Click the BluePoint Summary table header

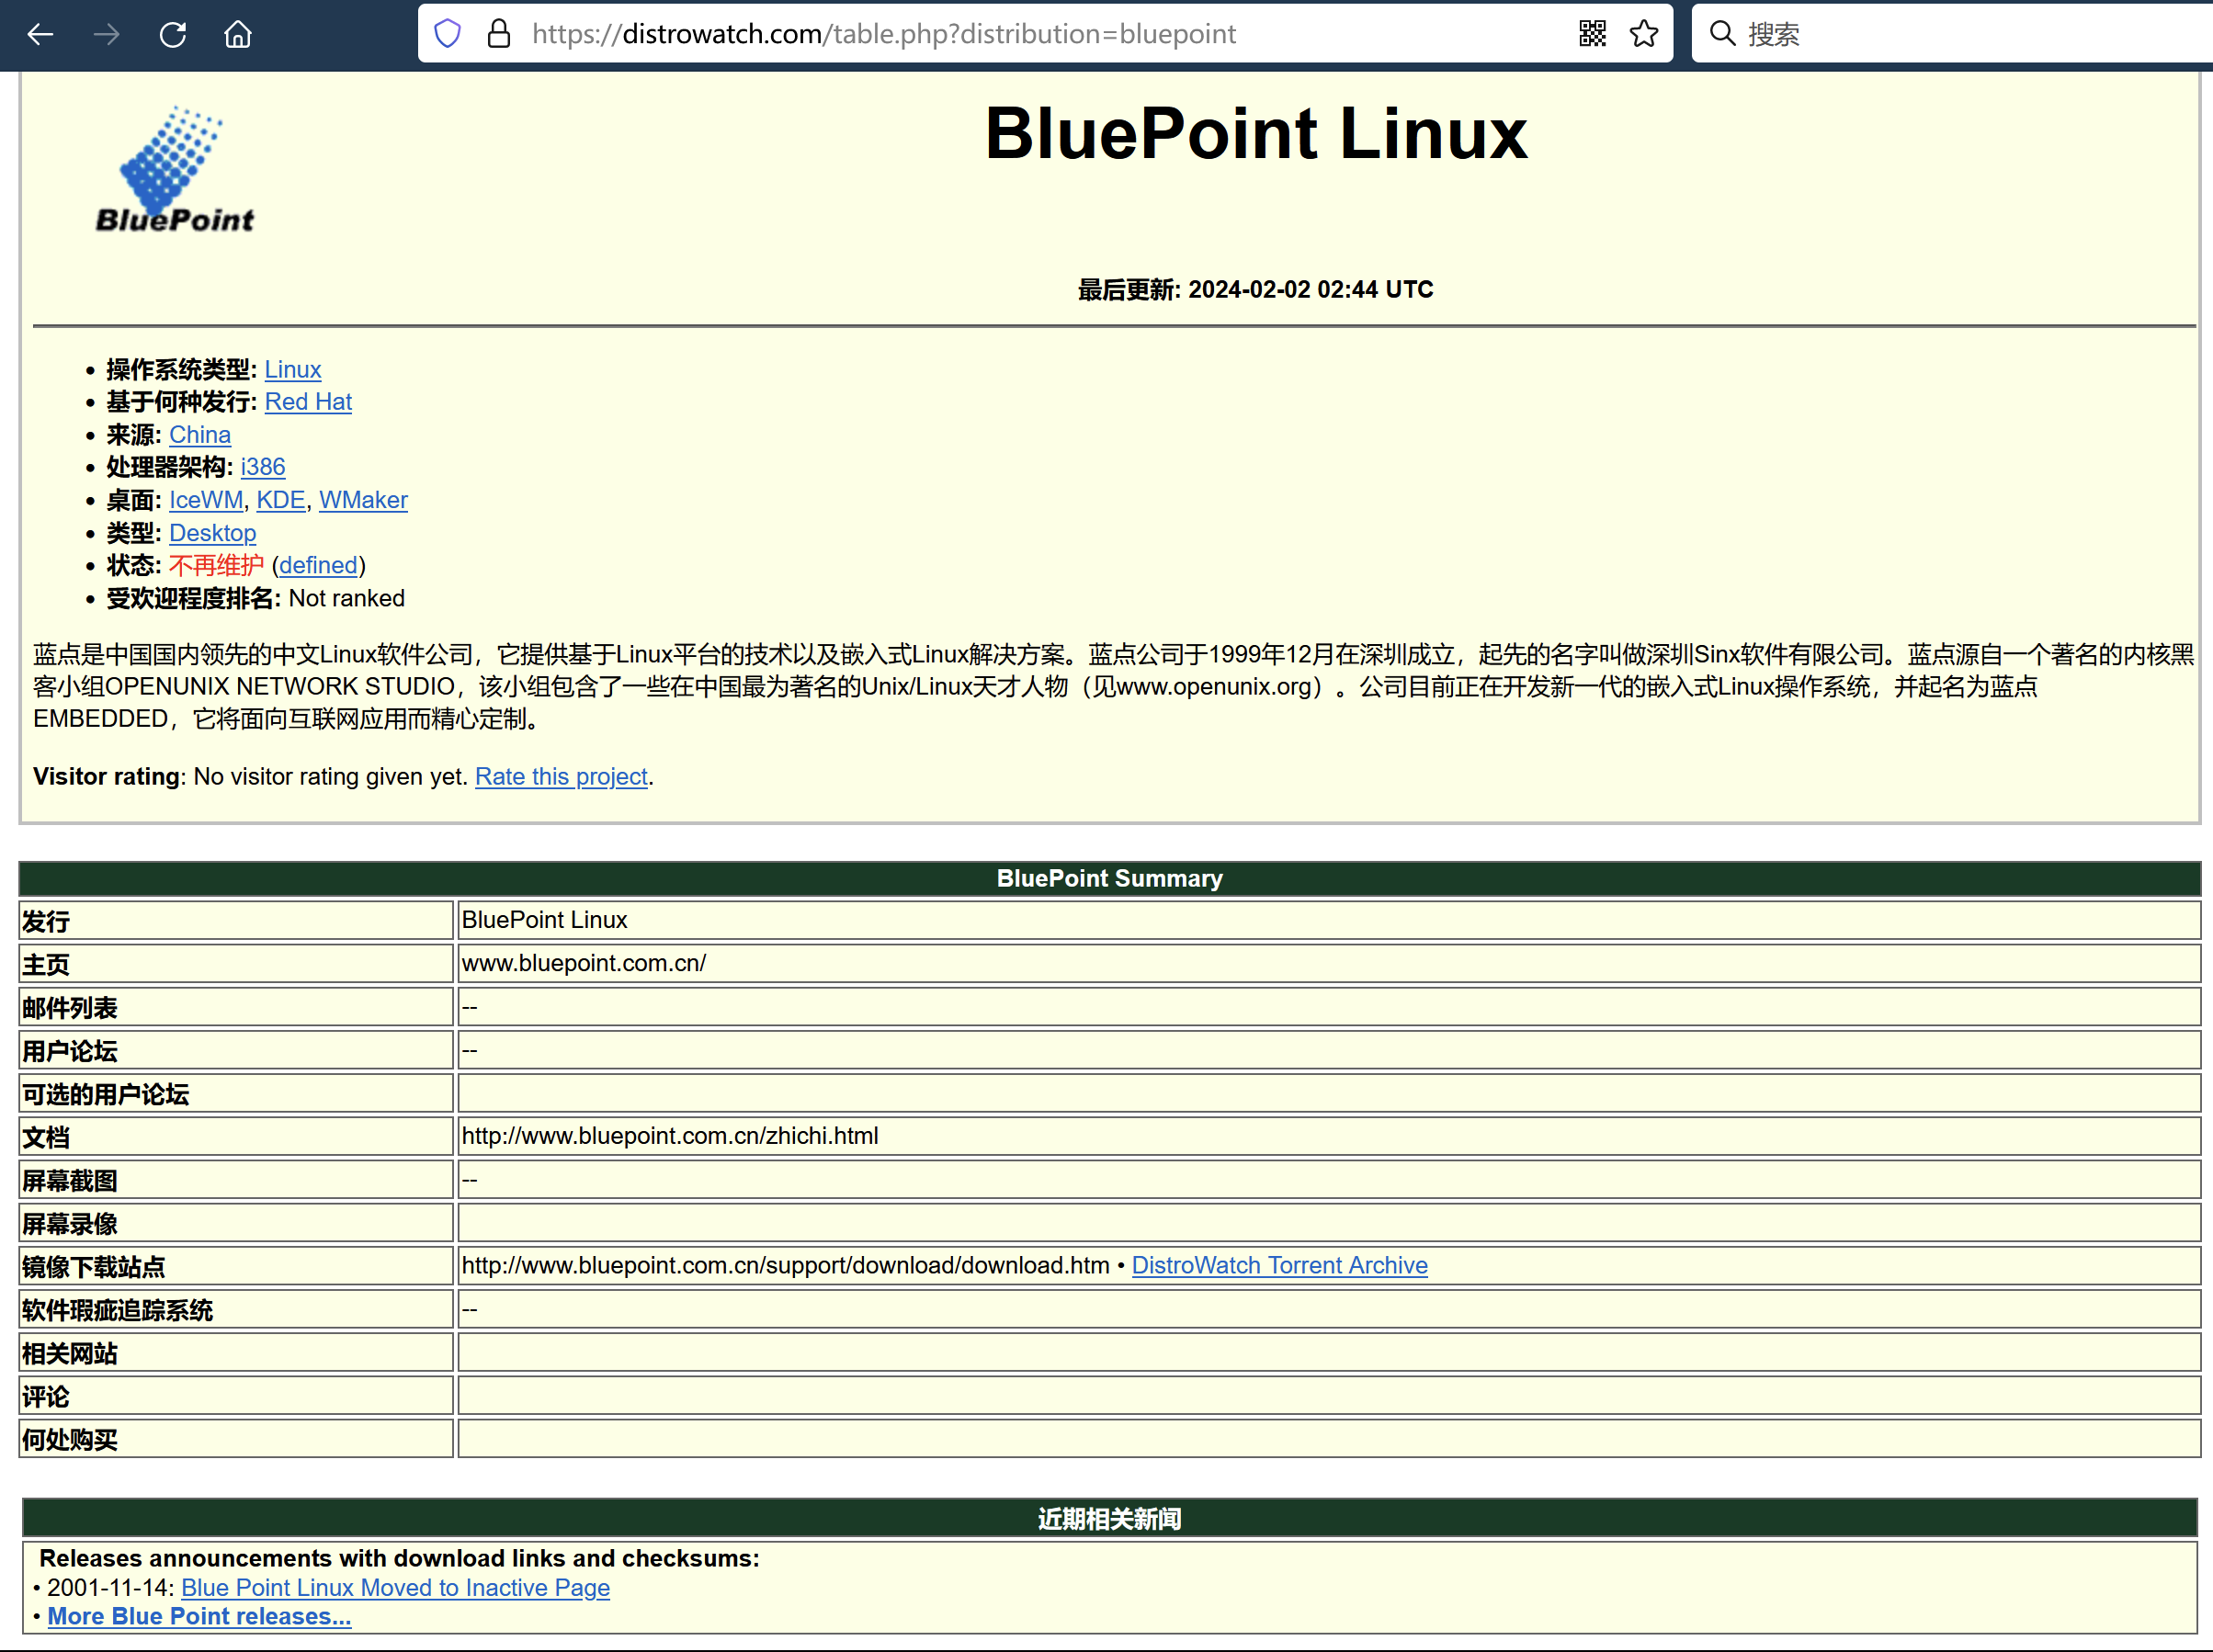1109,878
